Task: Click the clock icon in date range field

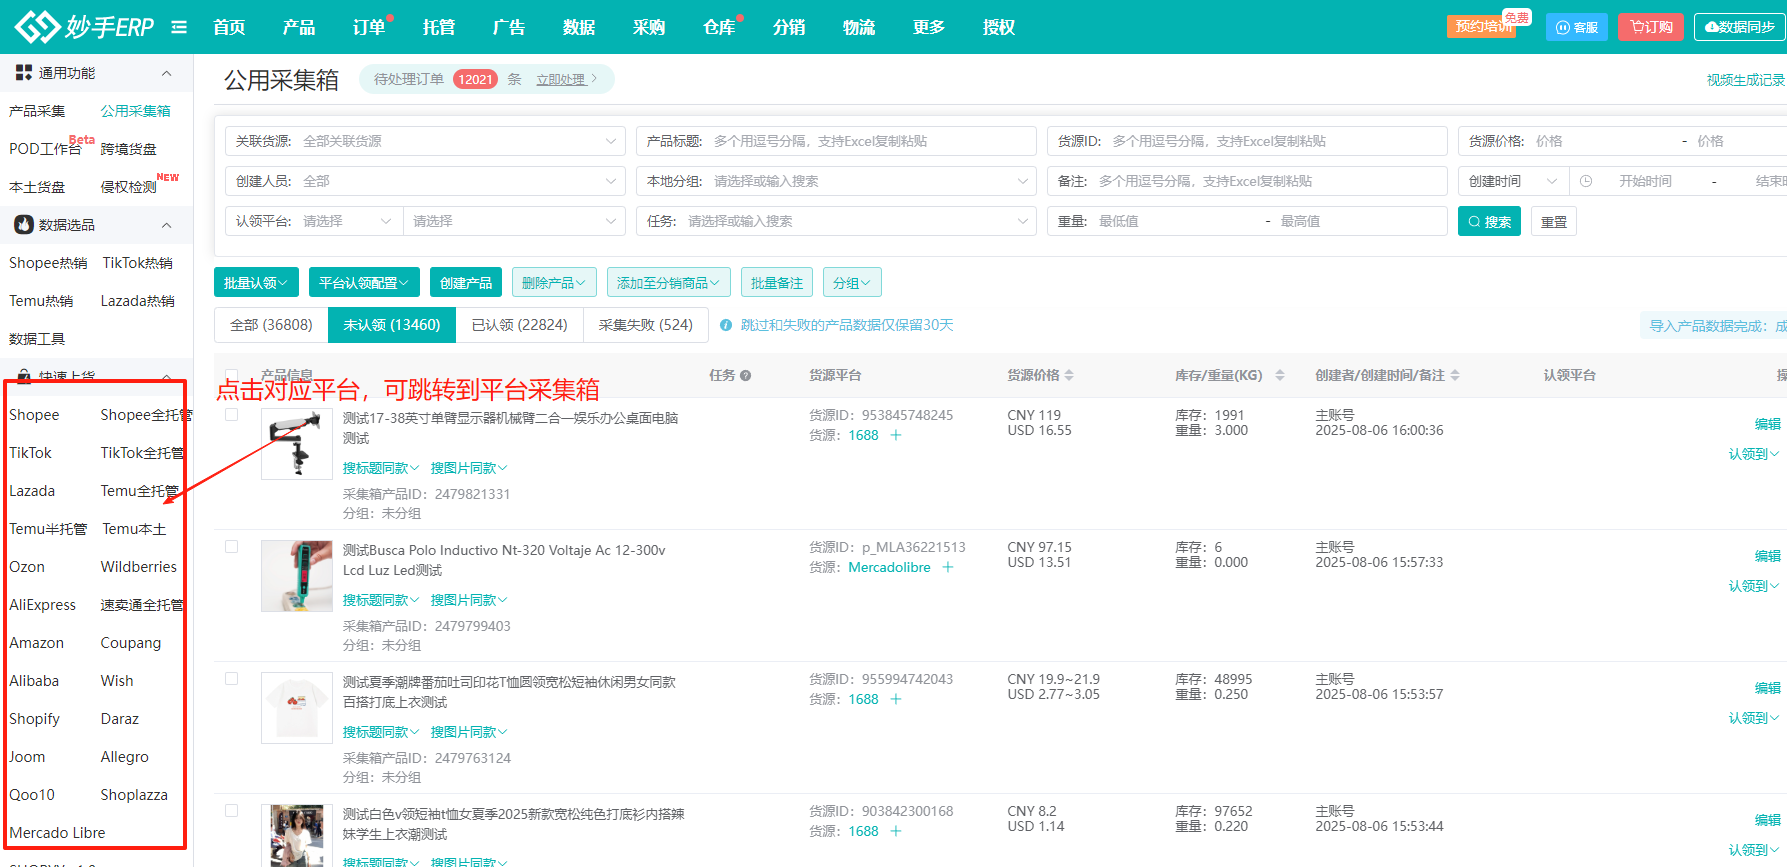Action: point(1585,181)
